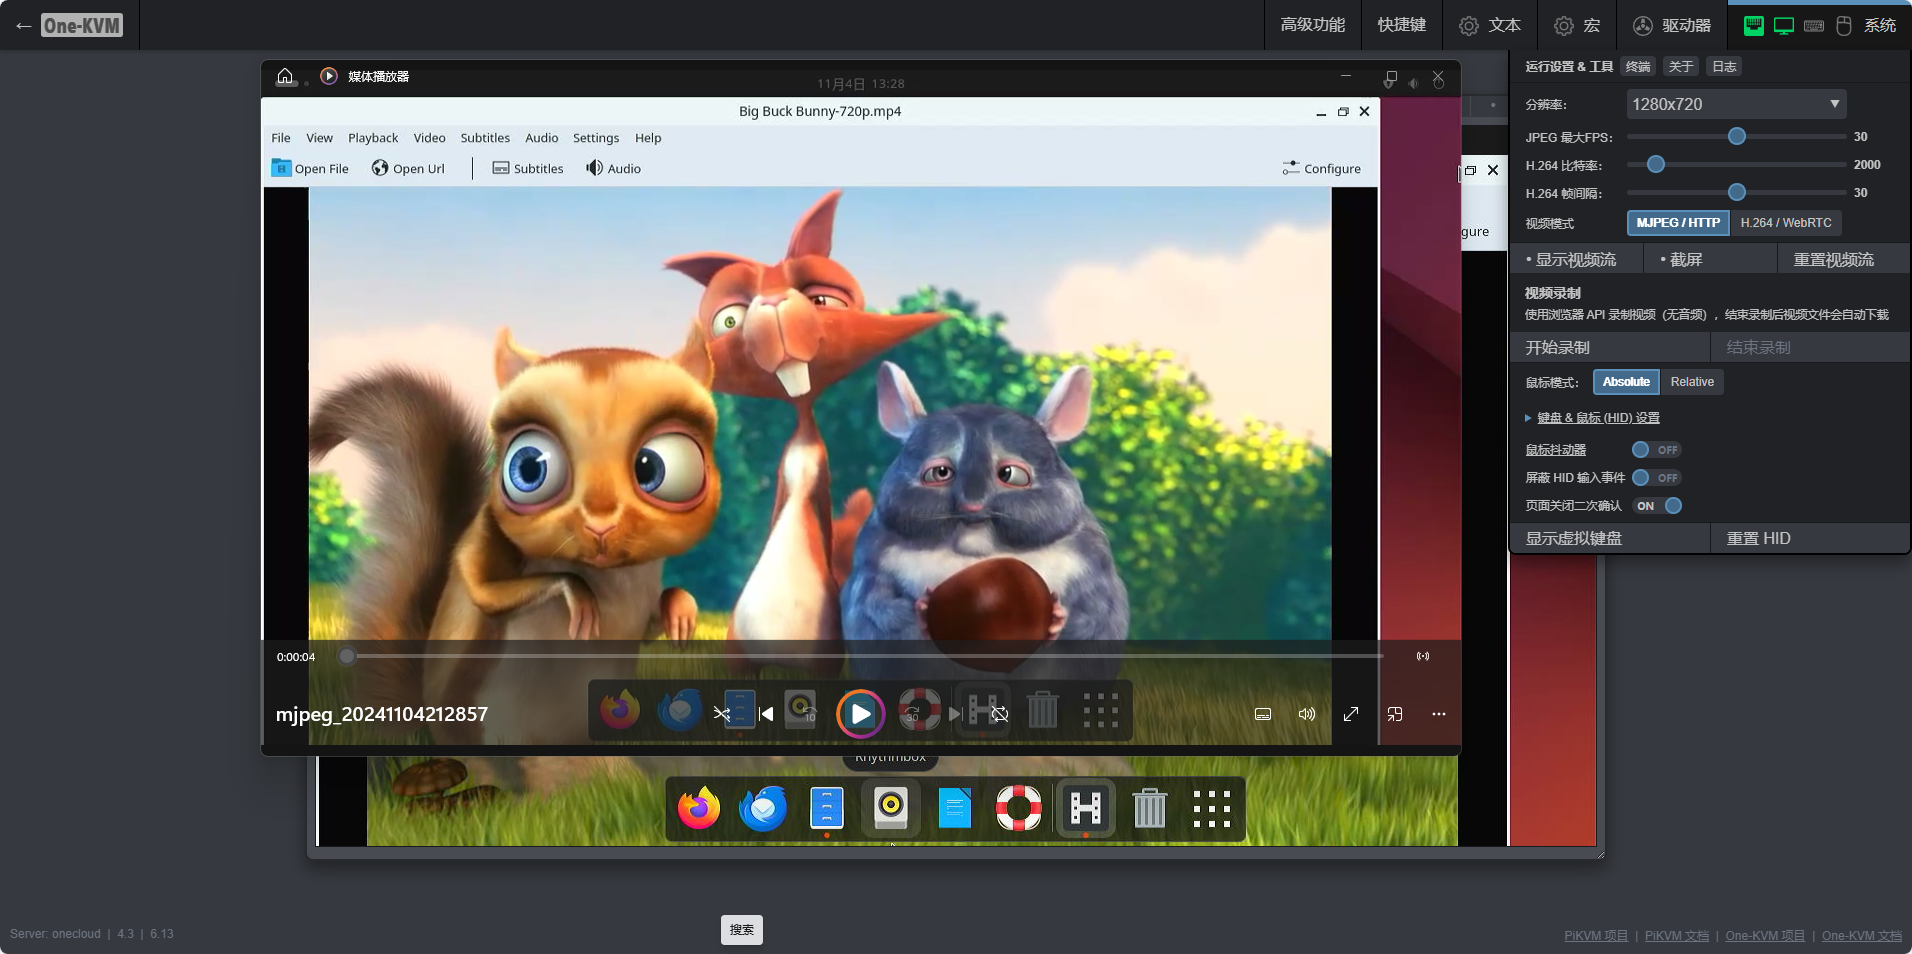The image size is (1912, 954).
Task: Open the more options ellipsis in player
Action: [x=1438, y=714]
